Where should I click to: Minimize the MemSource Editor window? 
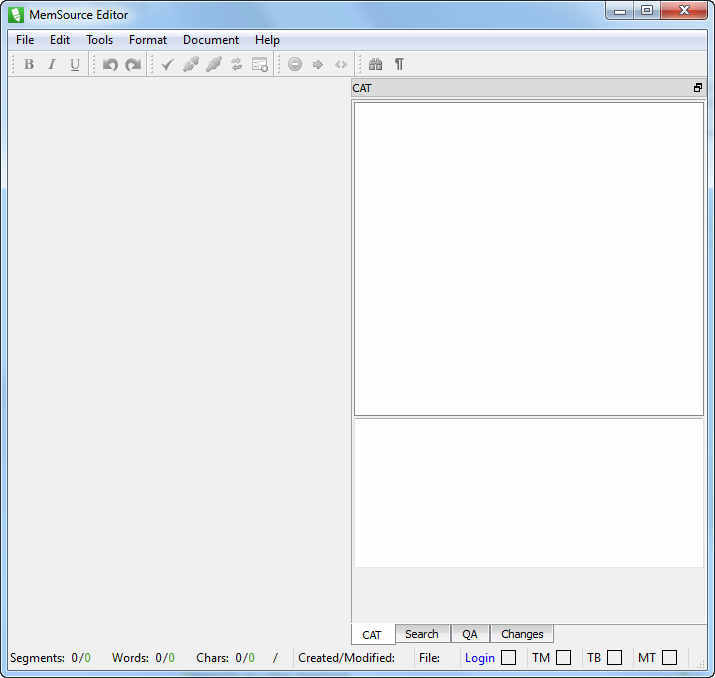pos(620,11)
